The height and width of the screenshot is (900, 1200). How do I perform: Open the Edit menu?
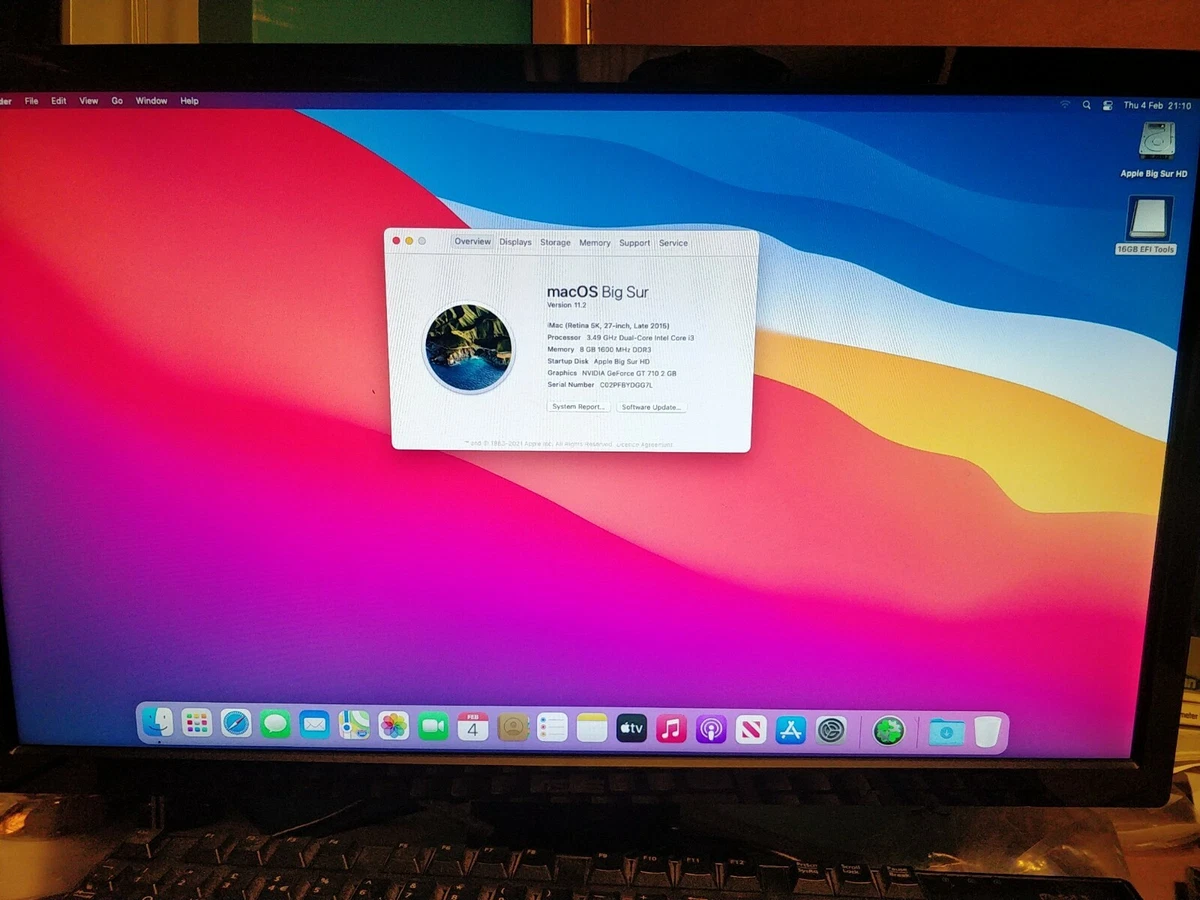coord(59,101)
